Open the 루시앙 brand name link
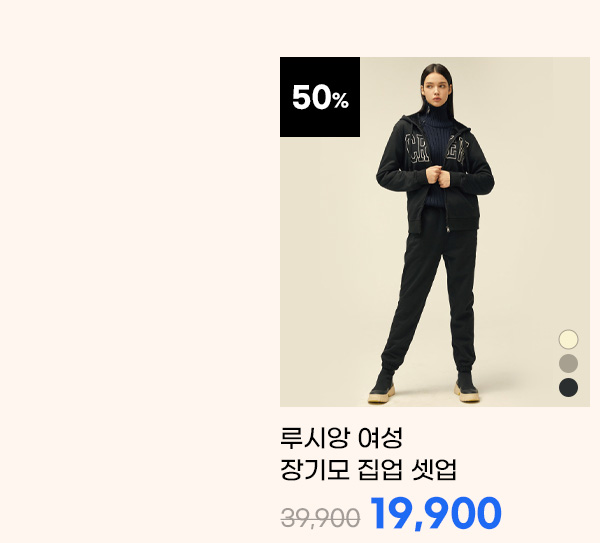The width and height of the screenshot is (600, 543). (315, 438)
